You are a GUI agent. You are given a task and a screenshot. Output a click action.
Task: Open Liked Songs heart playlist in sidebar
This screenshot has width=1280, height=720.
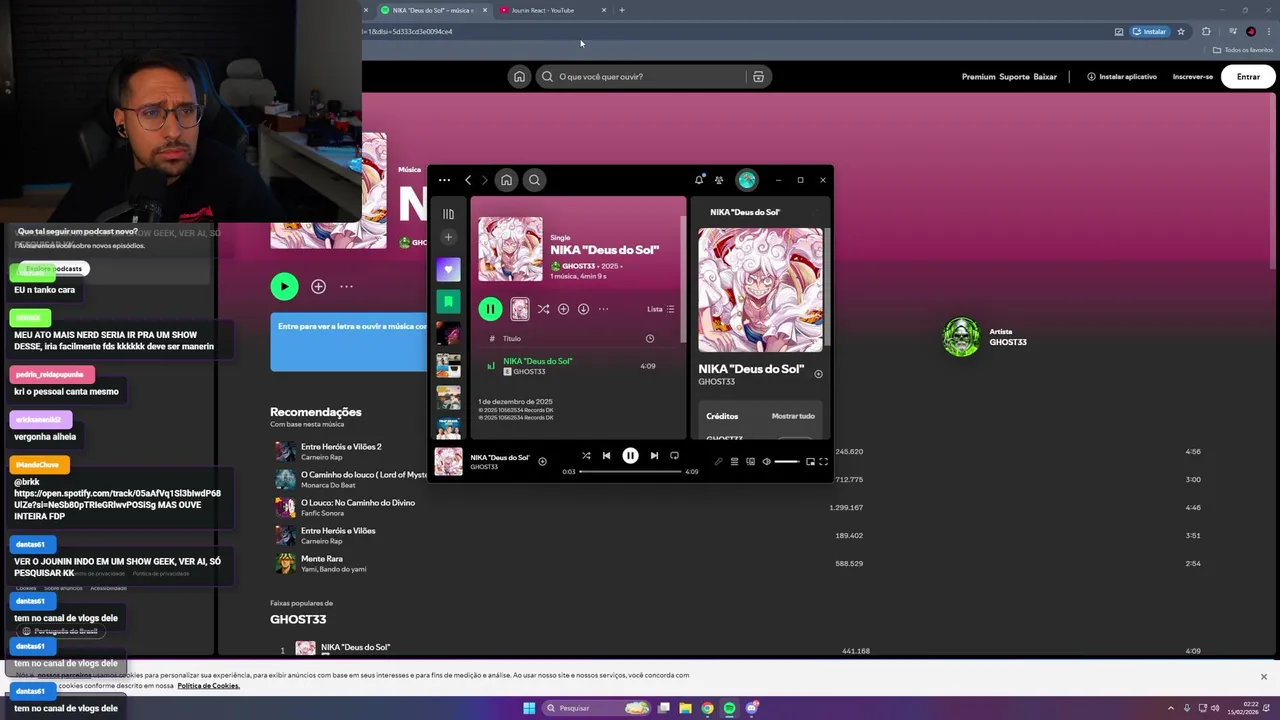click(448, 270)
